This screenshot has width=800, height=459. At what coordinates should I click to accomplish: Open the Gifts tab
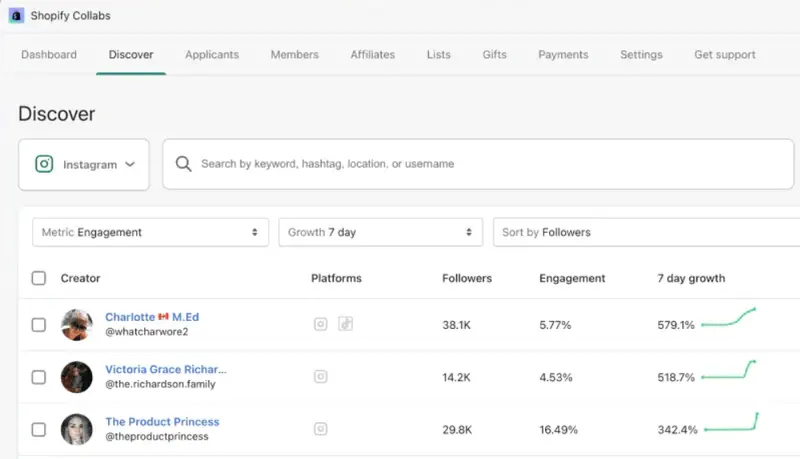pos(494,55)
